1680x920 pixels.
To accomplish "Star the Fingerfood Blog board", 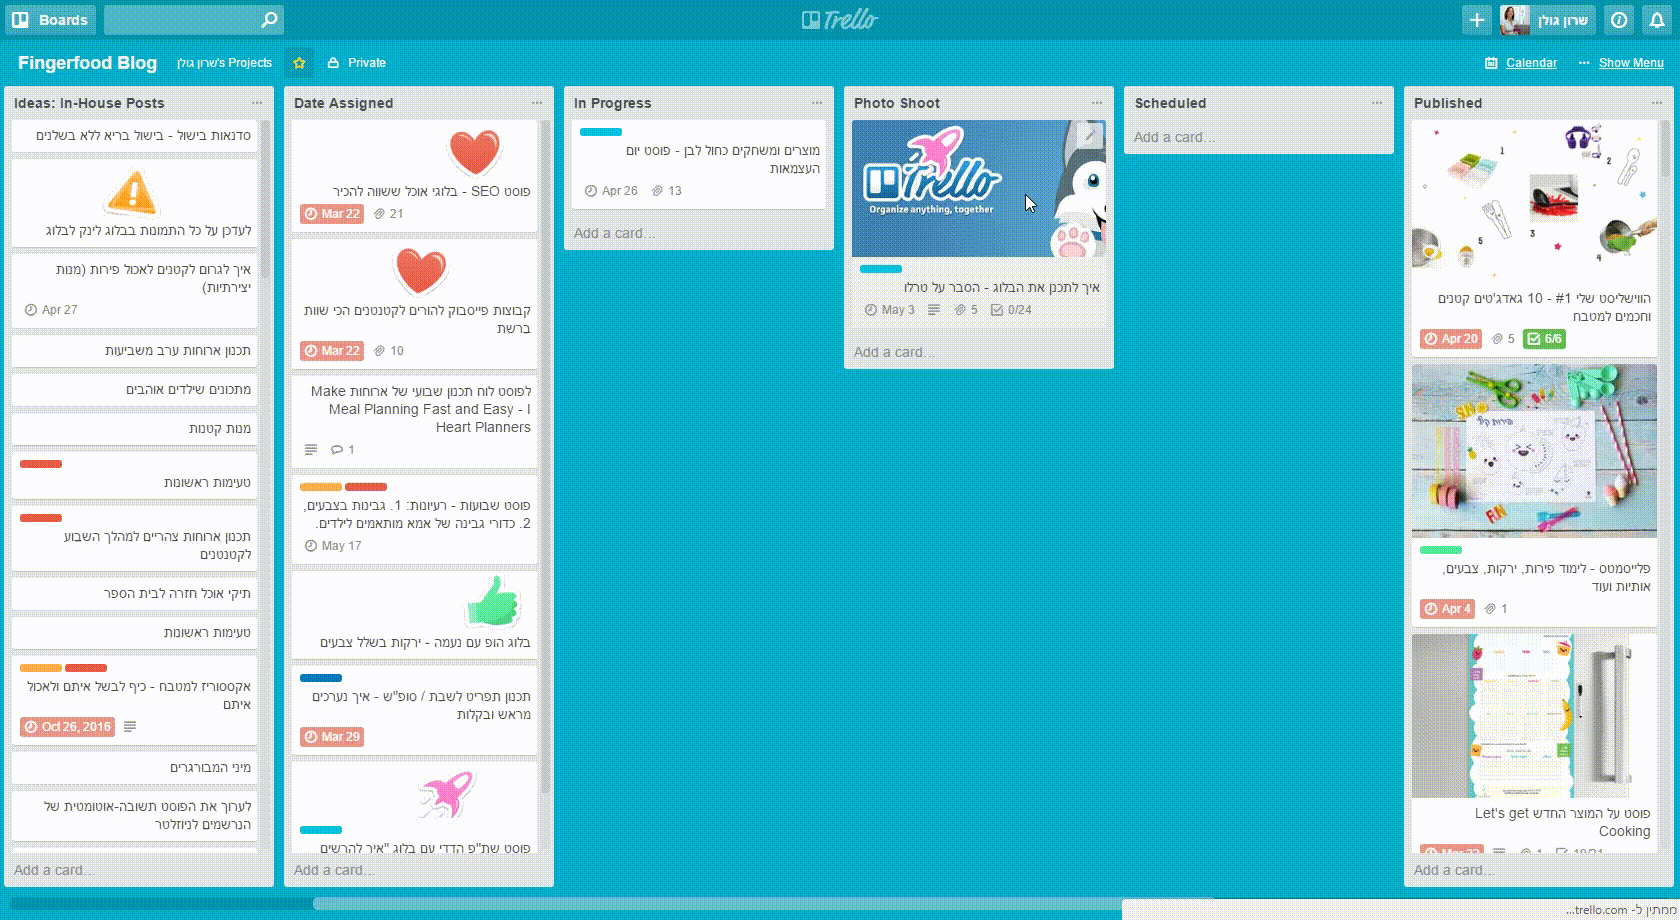I will tap(298, 63).
